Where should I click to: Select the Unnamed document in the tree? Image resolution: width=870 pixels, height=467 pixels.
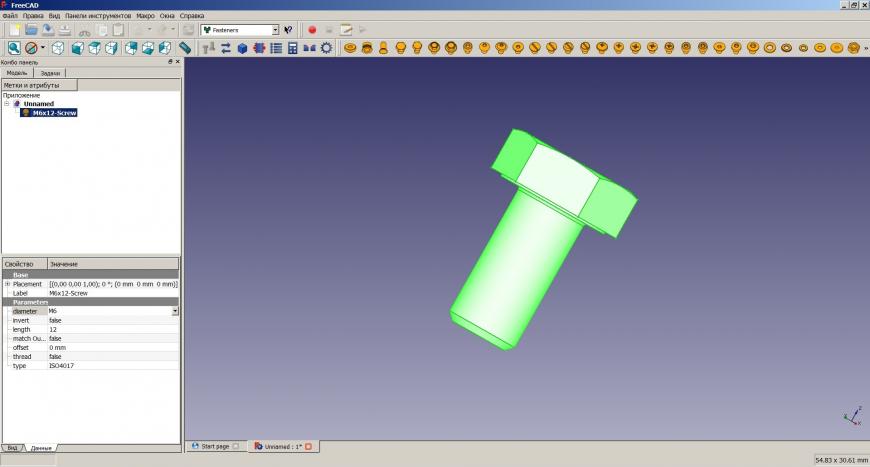[38, 104]
